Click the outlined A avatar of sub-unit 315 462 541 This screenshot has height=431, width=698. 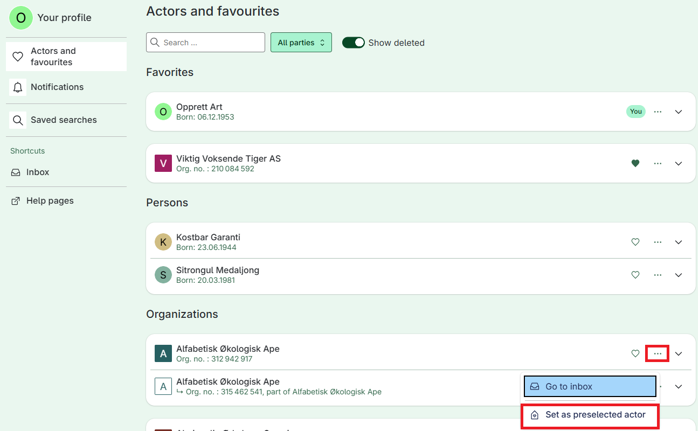point(163,386)
